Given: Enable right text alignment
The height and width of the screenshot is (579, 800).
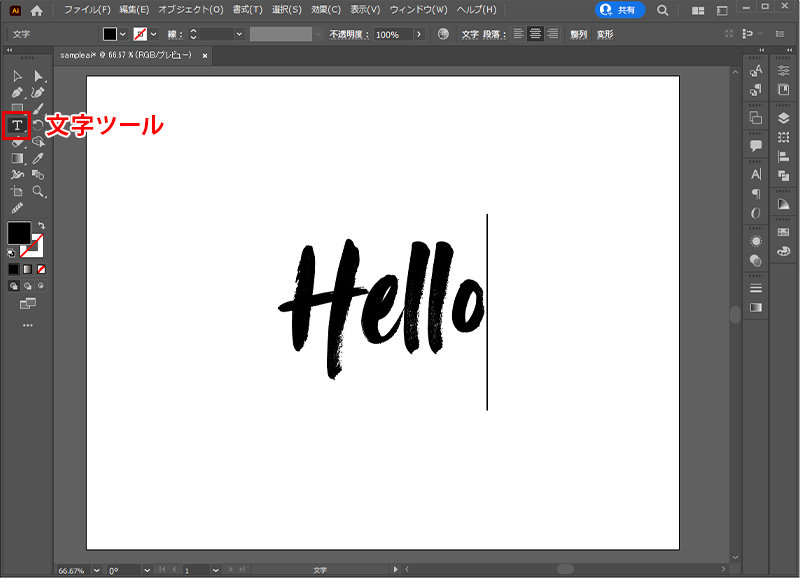Looking at the screenshot, I should (552, 34).
